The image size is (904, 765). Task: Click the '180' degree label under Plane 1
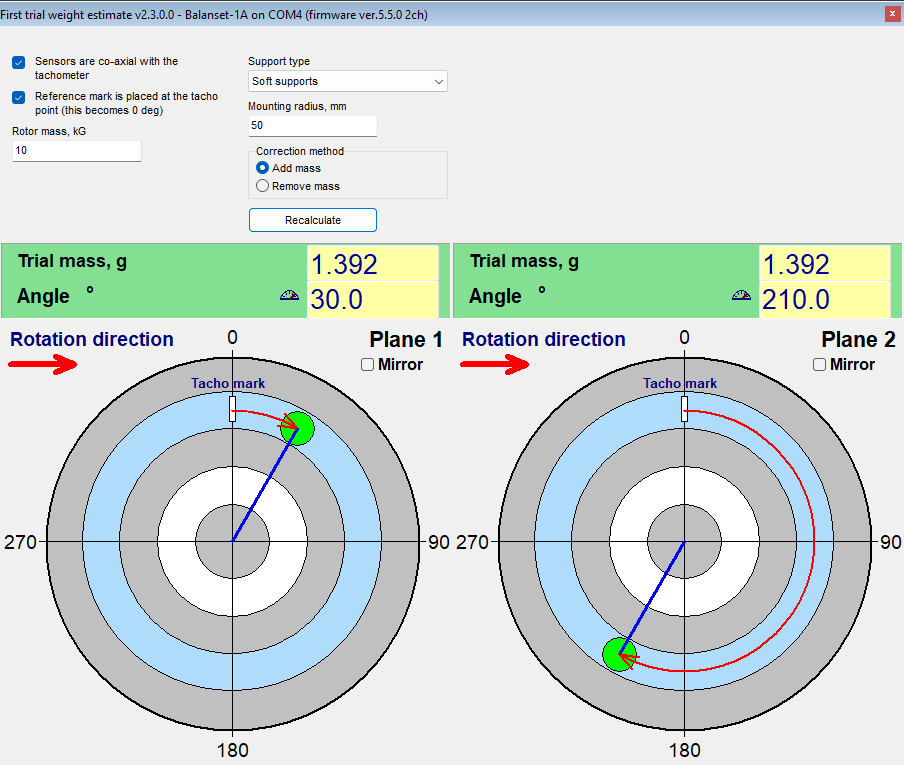tap(232, 750)
